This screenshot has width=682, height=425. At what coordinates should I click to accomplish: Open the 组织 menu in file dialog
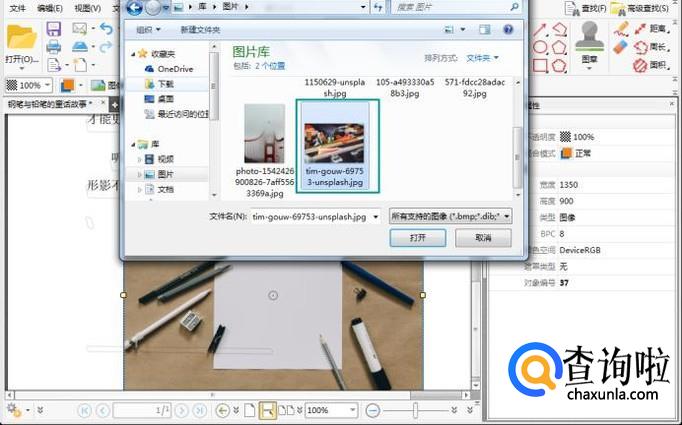click(149, 30)
